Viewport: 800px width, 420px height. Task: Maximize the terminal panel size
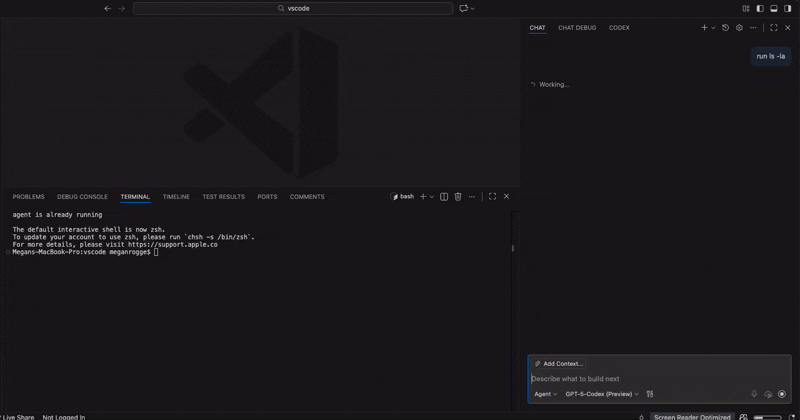pyautogui.click(x=492, y=196)
